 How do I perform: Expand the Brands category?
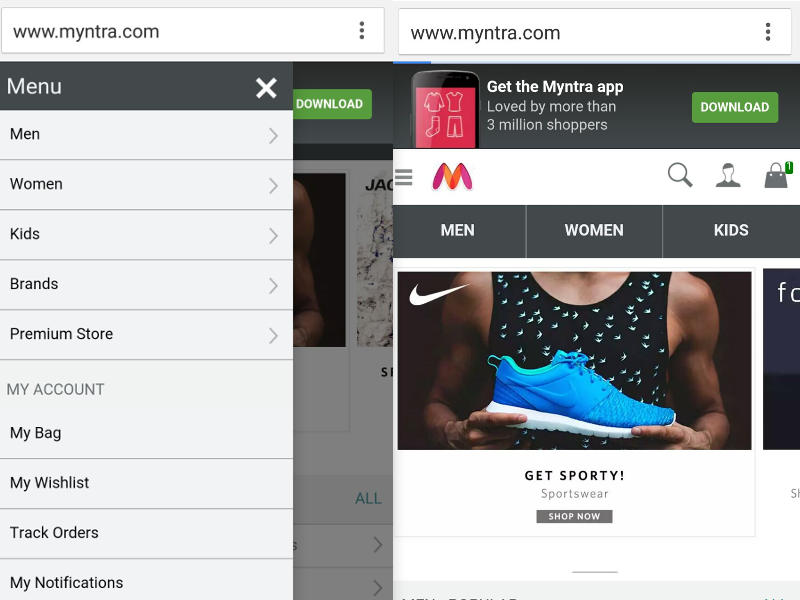click(x=147, y=284)
